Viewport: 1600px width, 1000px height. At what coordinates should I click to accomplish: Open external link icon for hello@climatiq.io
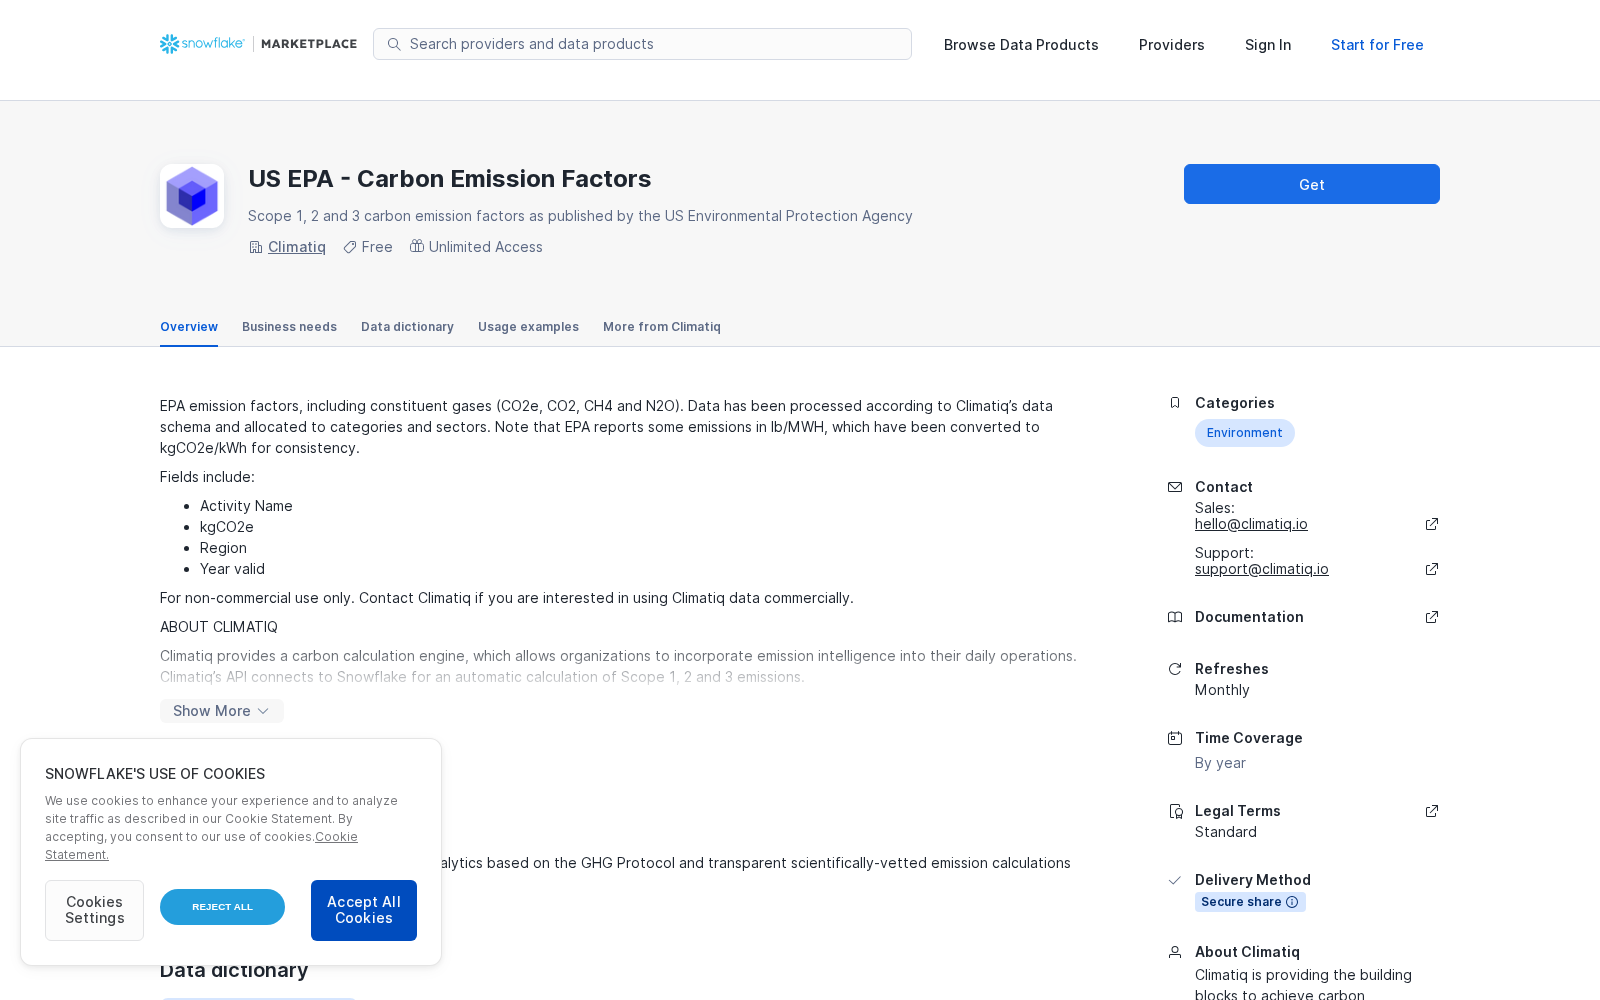click(1432, 524)
